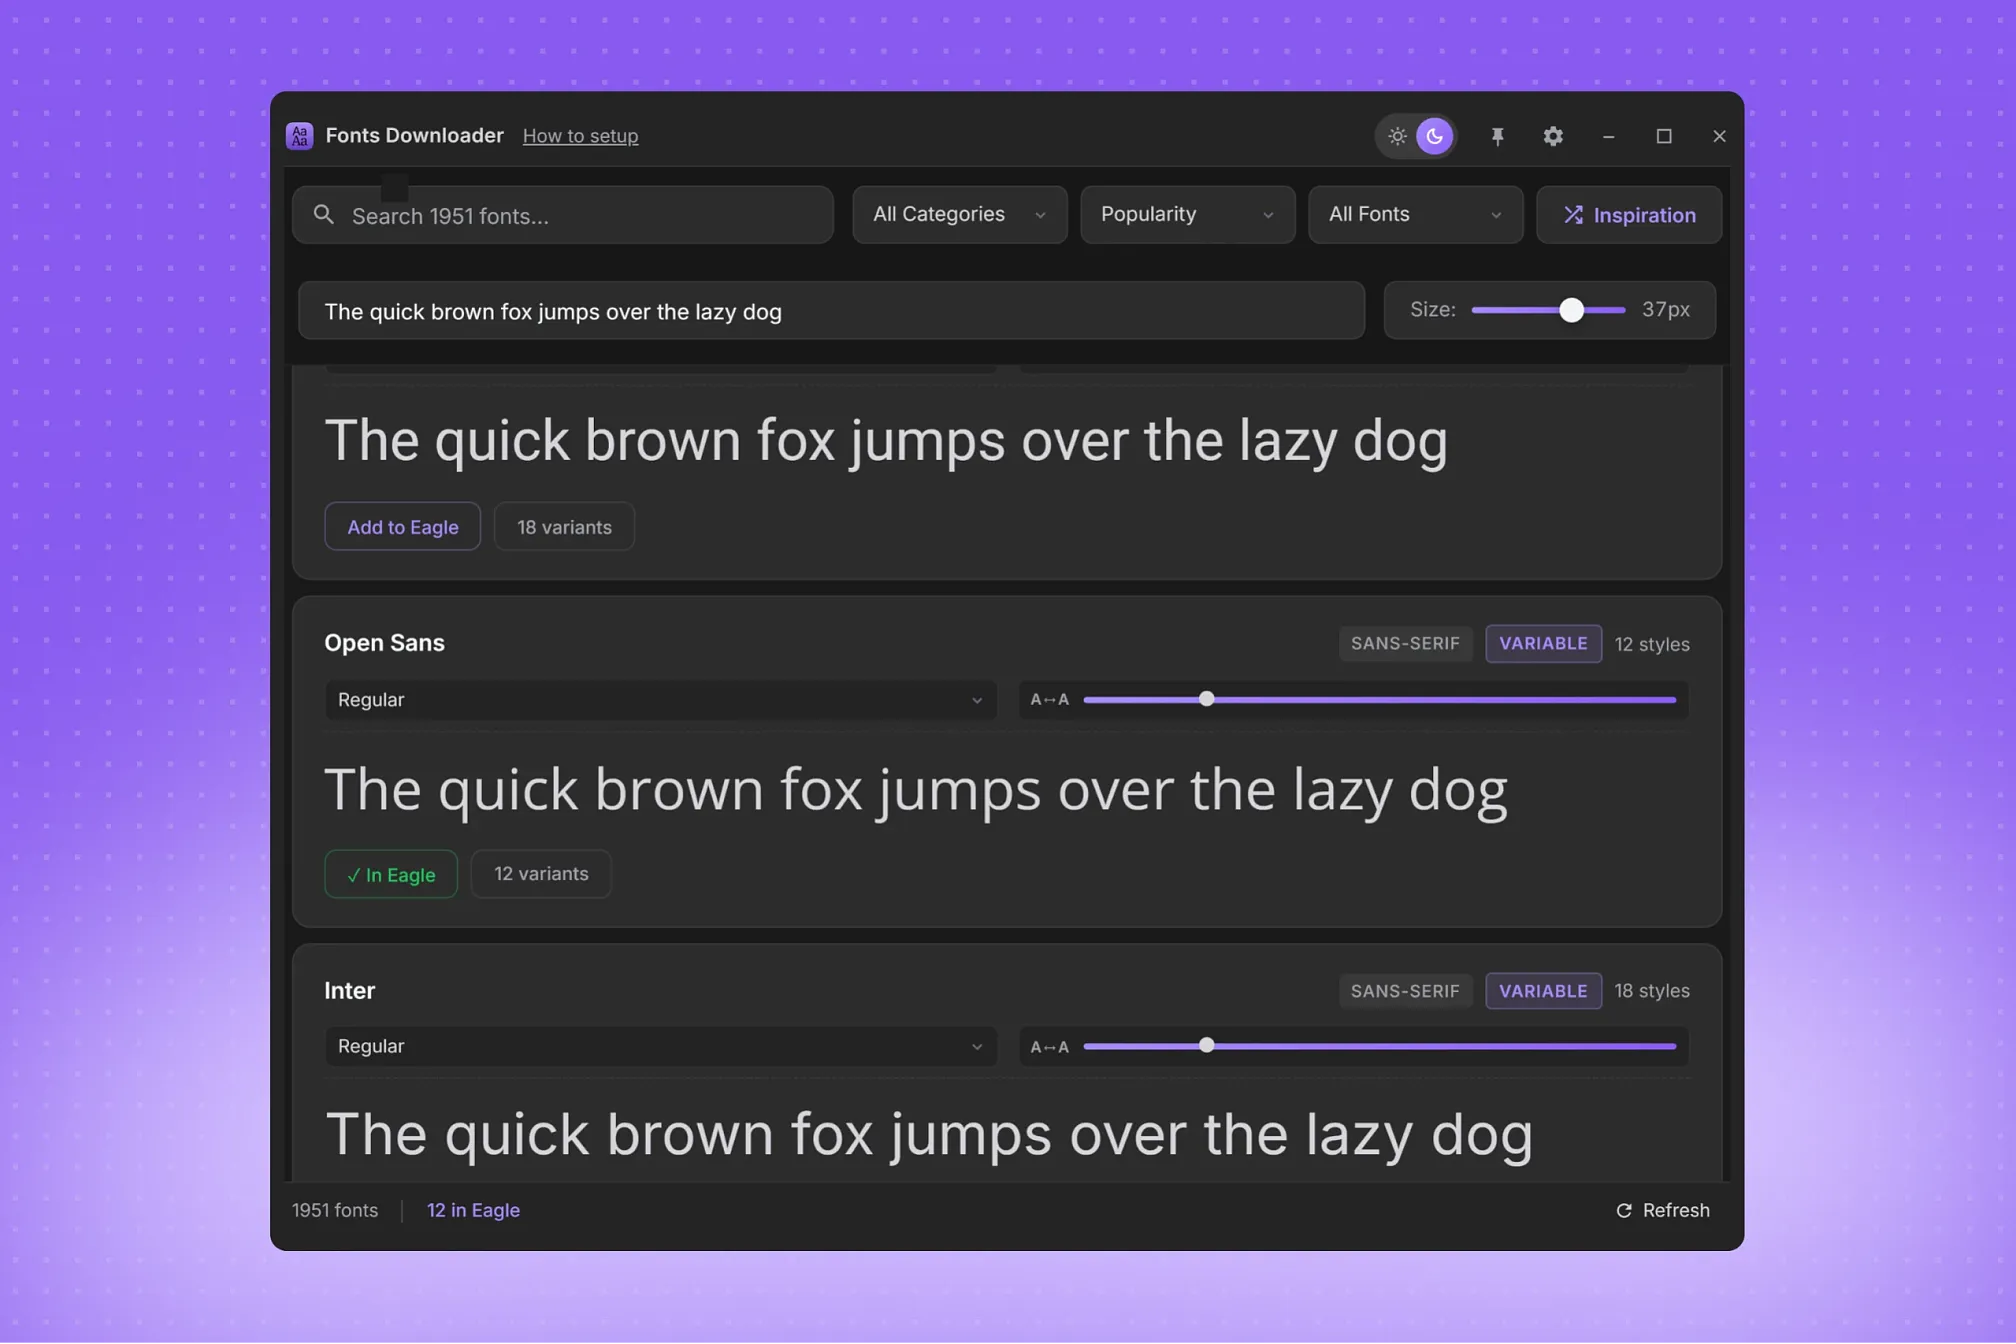The width and height of the screenshot is (2016, 1344).
Task: Click the Fonts Downloader app logo icon
Action: 299,136
